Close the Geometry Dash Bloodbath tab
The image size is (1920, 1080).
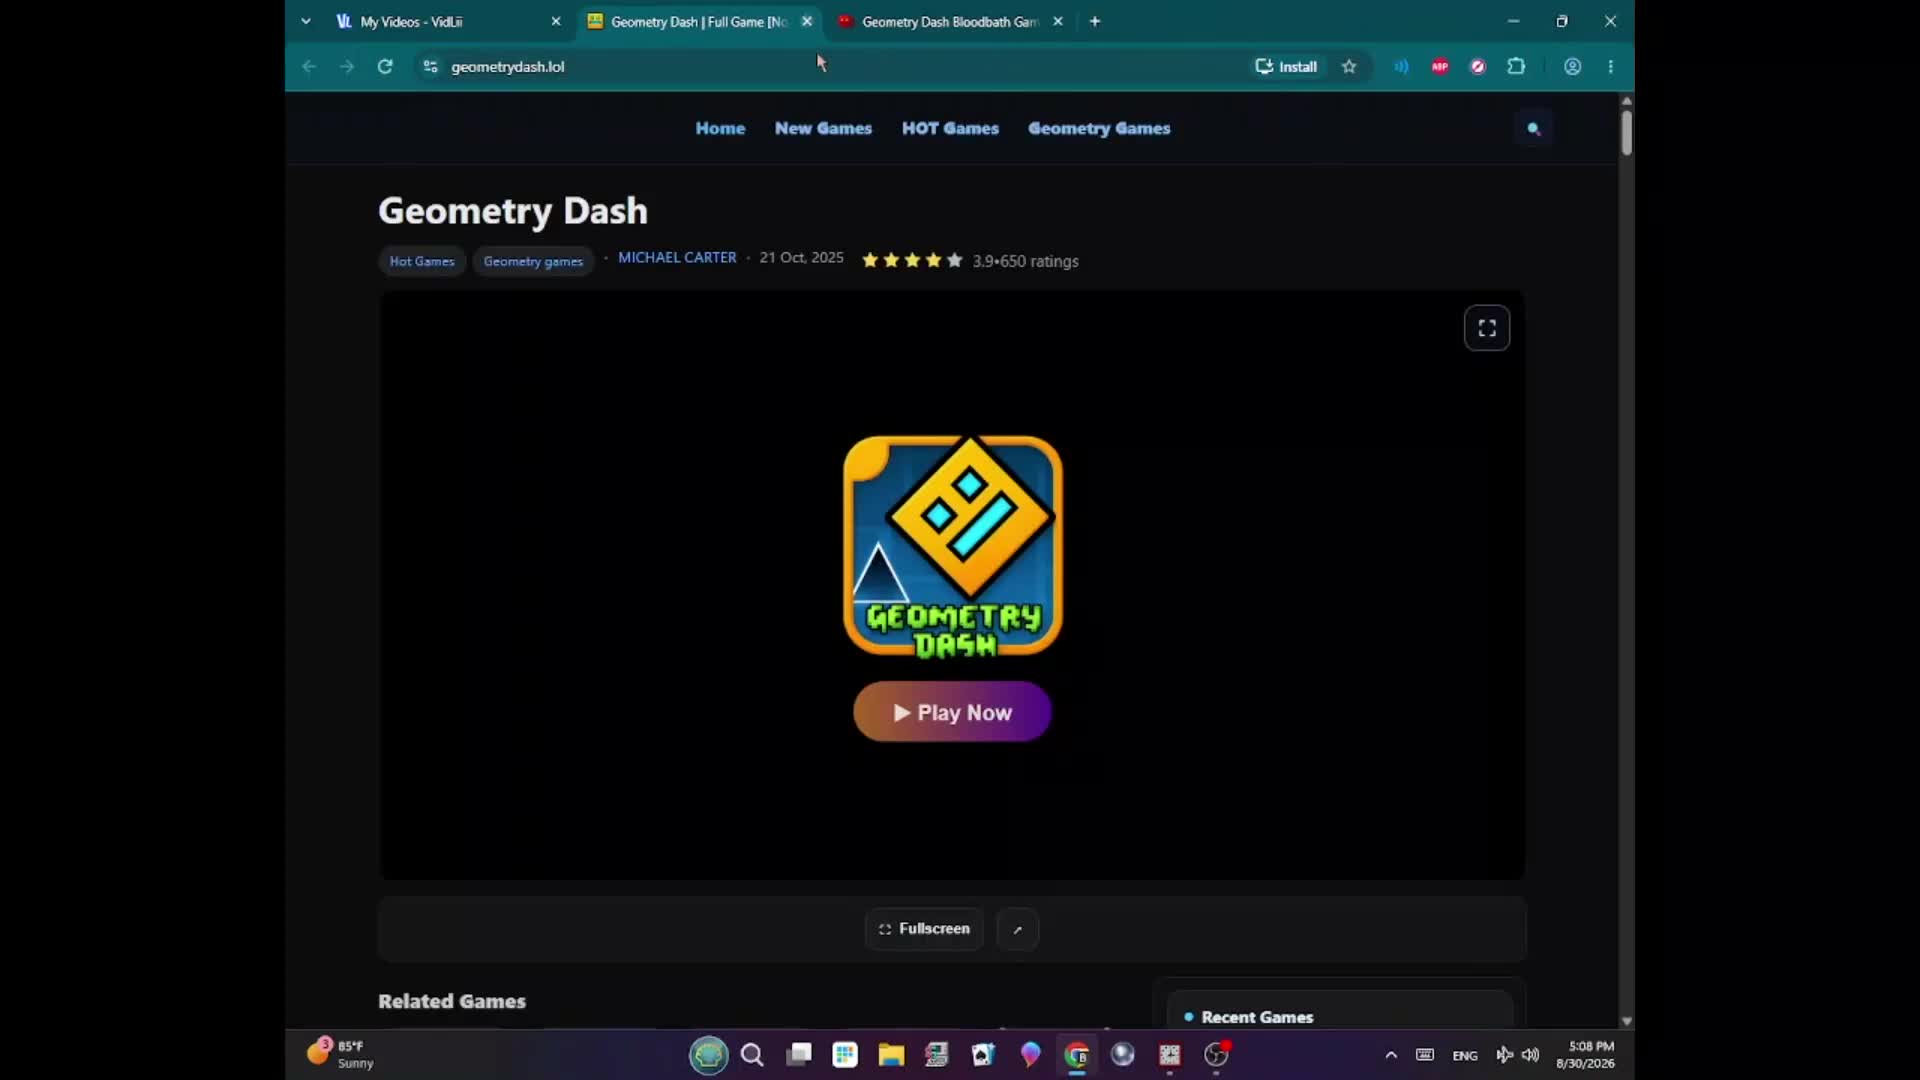click(x=1058, y=21)
